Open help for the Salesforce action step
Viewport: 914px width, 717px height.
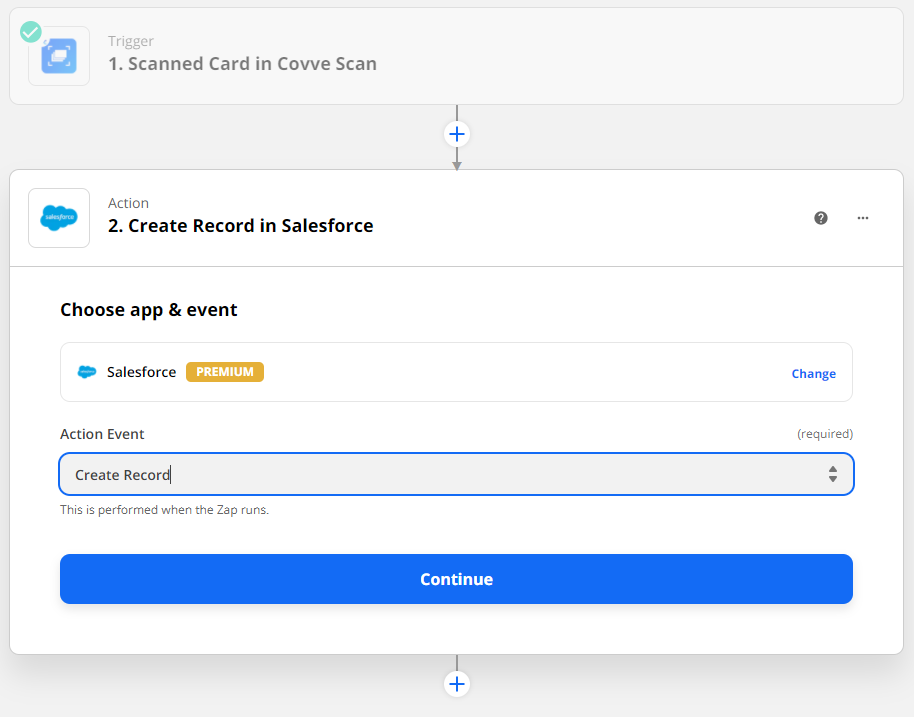click(821, 218)
